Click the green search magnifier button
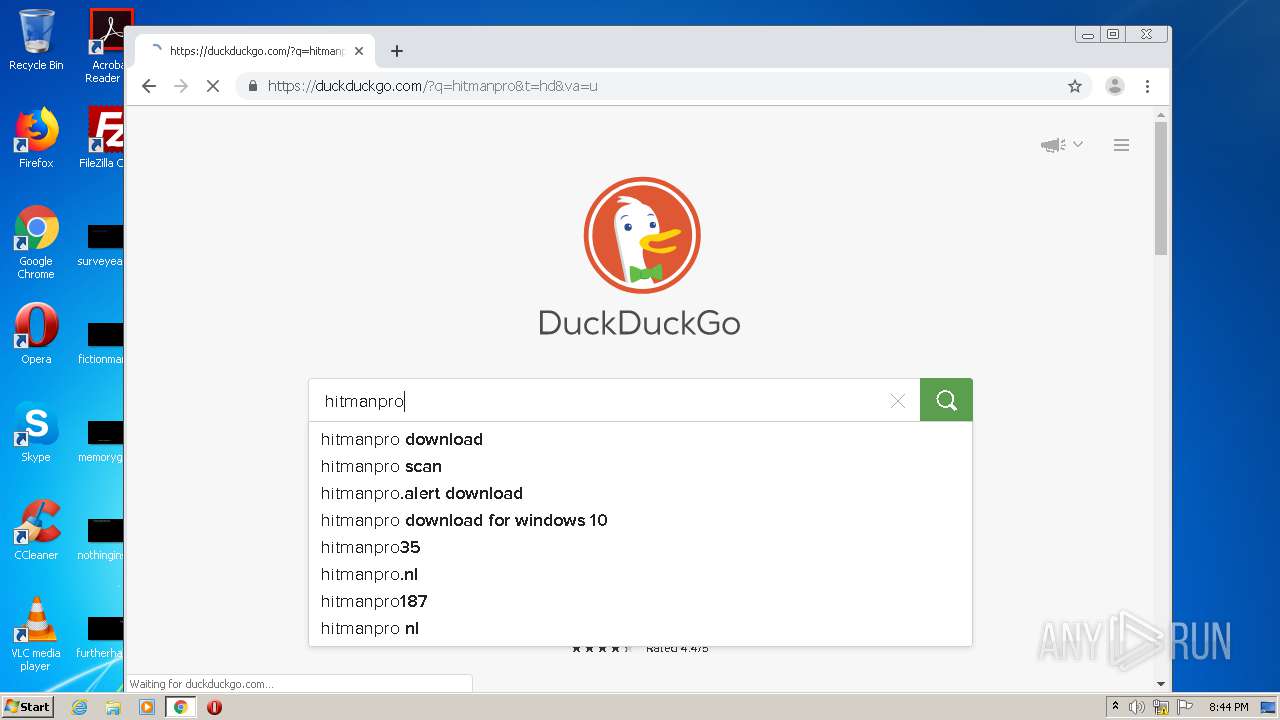Image resolution: width=1280 pixels, height=720 pixels. [x=946, y=400]
